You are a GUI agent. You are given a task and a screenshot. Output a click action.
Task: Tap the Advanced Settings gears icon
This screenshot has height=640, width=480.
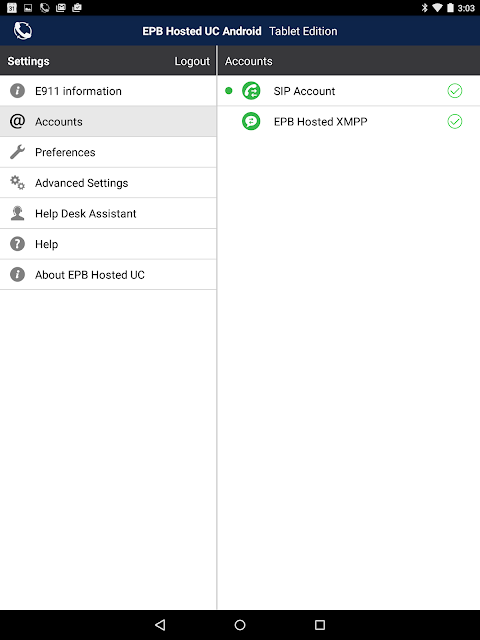17,182
